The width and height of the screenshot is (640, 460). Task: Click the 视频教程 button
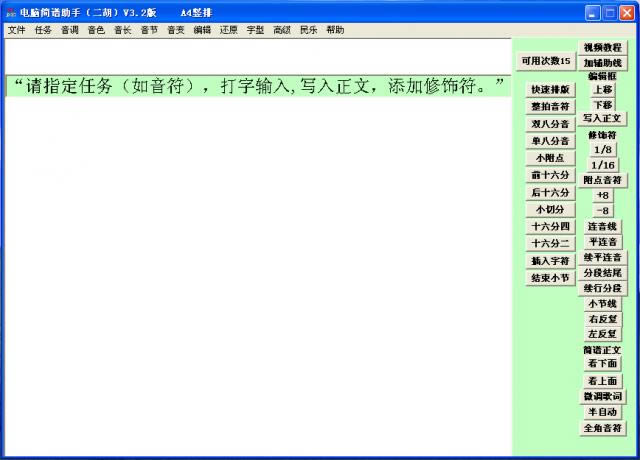(603, 48)
